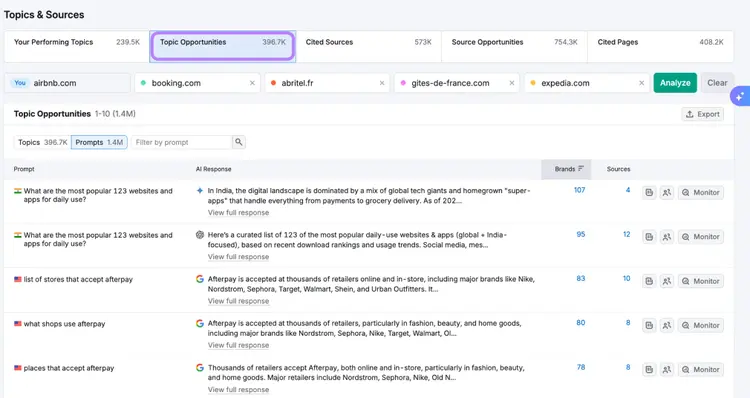Switch to the Cited Sources tab
Screen dimensions: 750x398
click(368, 46)
